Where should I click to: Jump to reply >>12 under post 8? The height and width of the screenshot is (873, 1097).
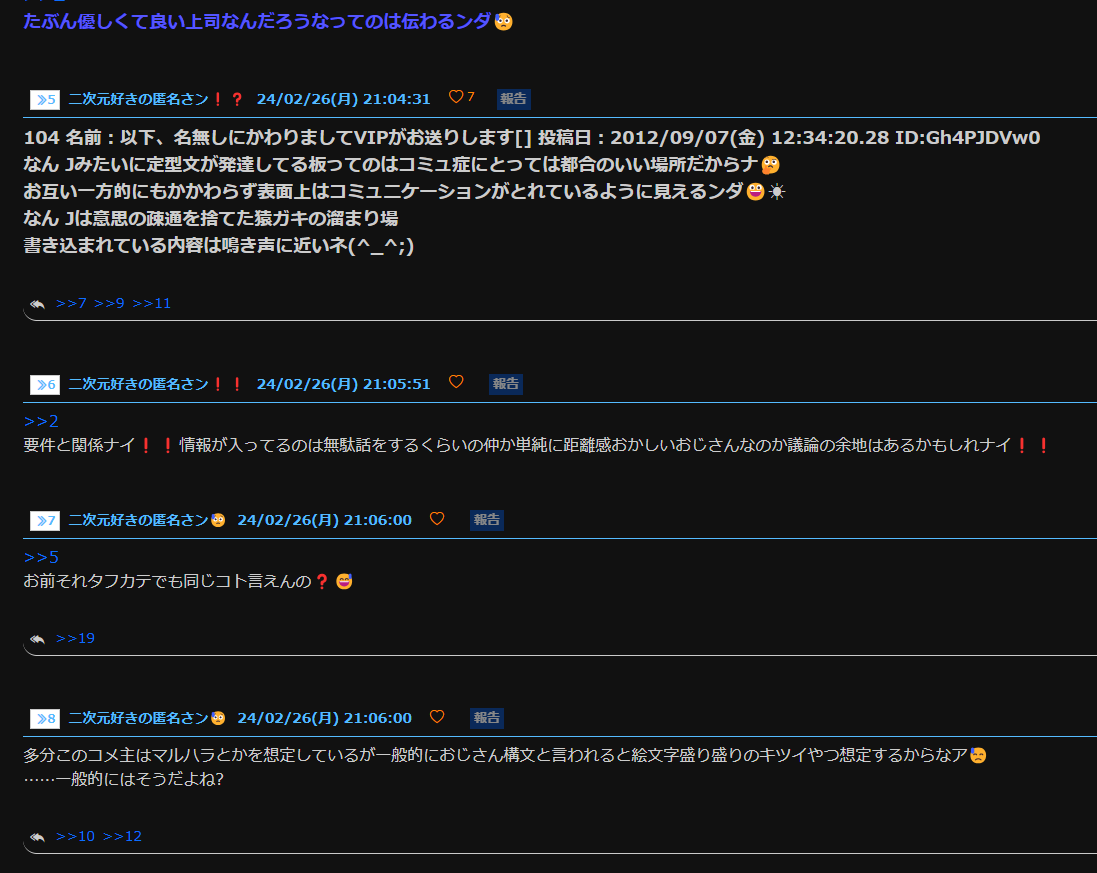[x=122, y=837]
